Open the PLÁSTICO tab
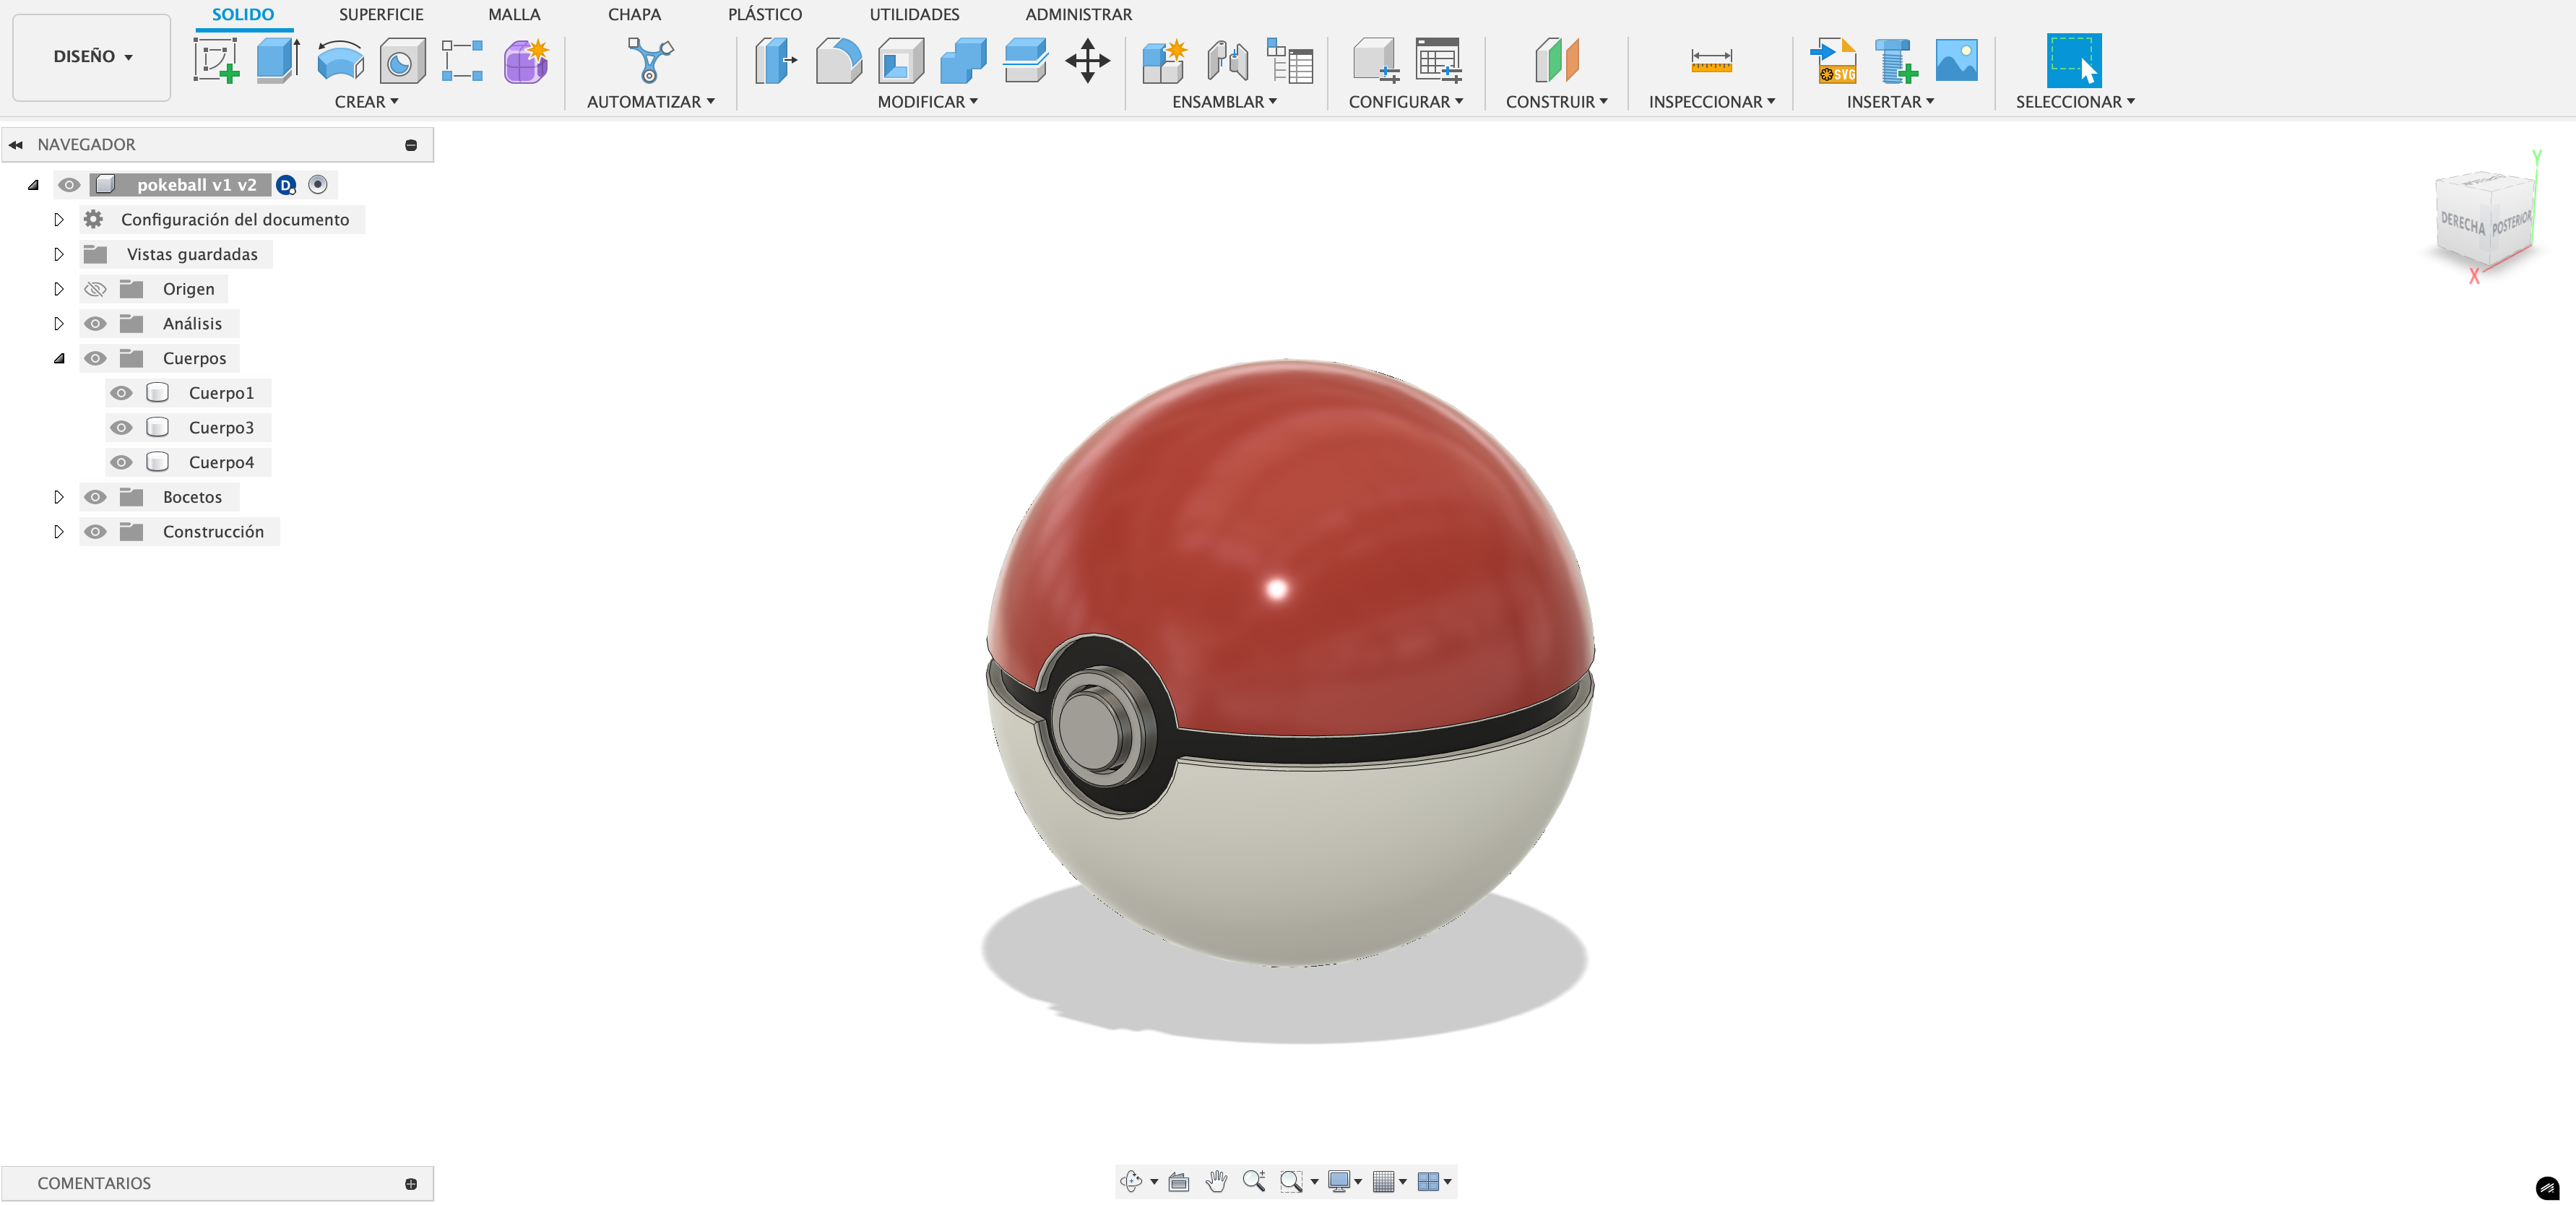This screenshot has width=2576, height=1205. [x=765, y=14]
